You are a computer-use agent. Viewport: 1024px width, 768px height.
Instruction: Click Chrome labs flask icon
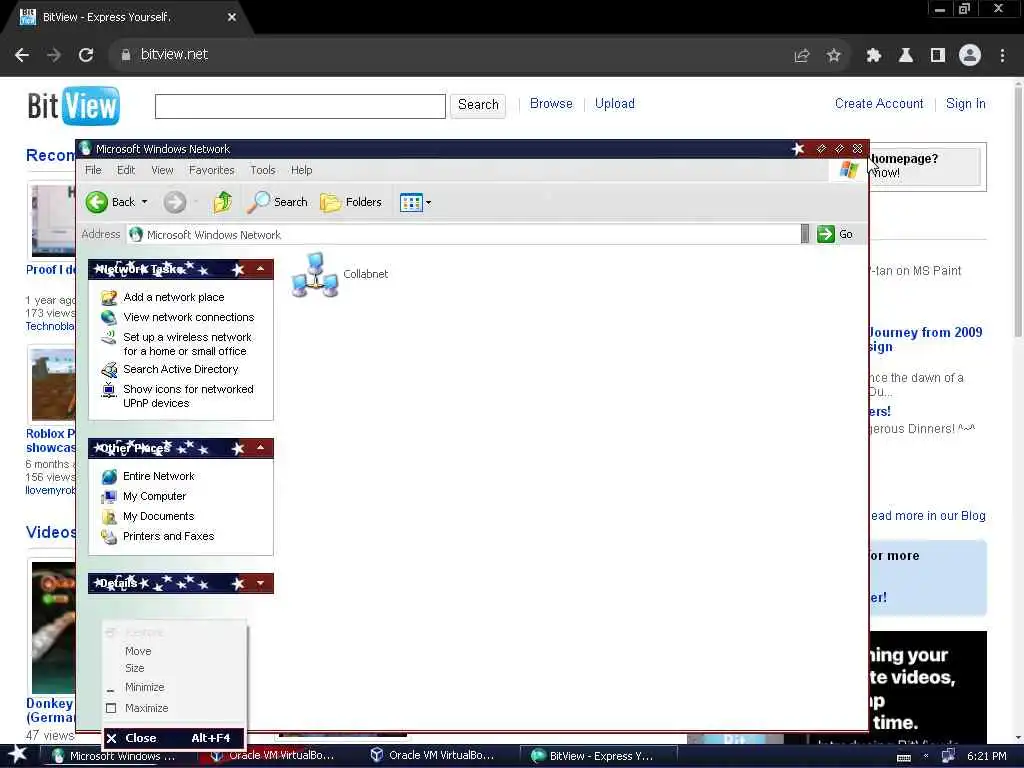click(x=906, y=56)
